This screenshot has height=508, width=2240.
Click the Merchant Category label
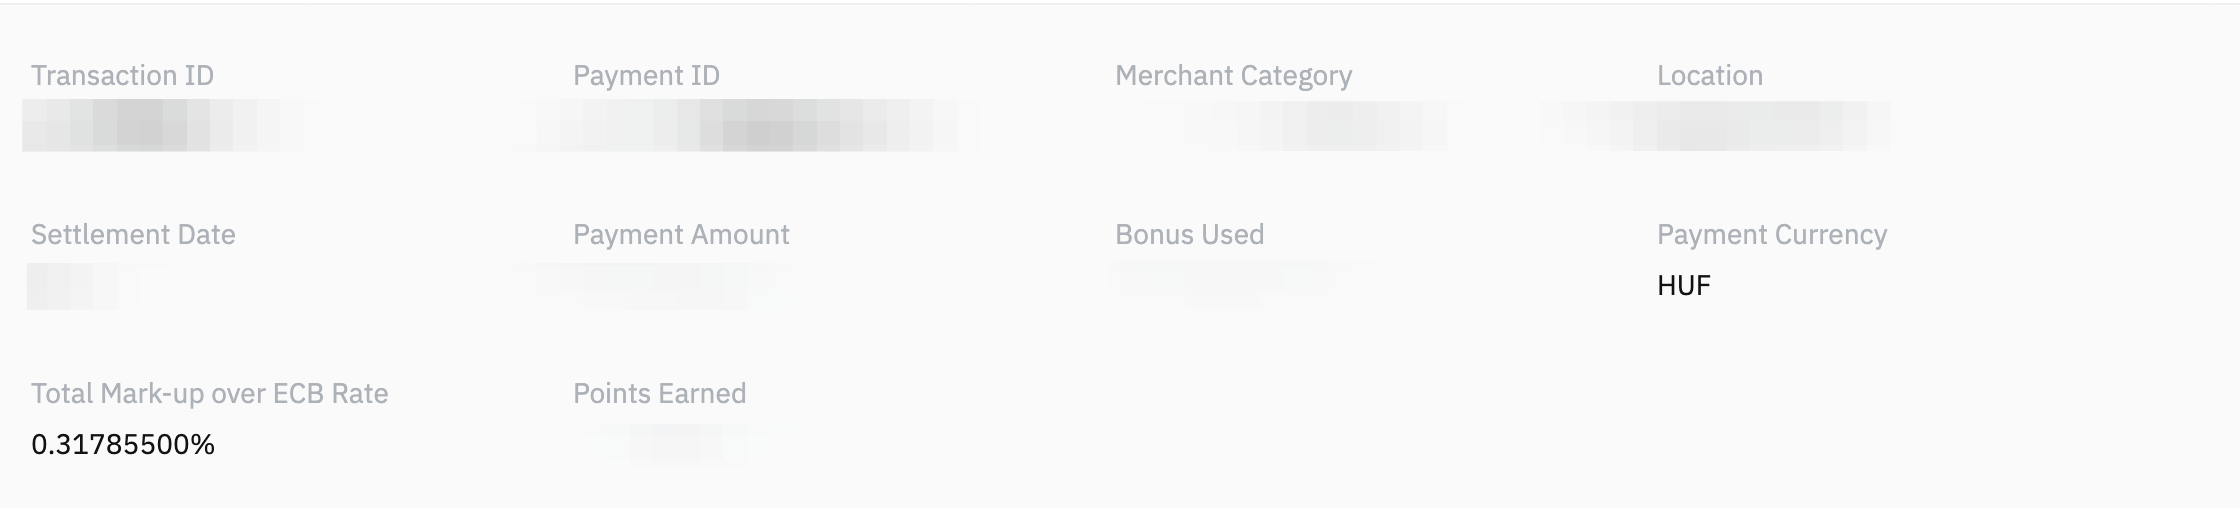[1233, 76]
